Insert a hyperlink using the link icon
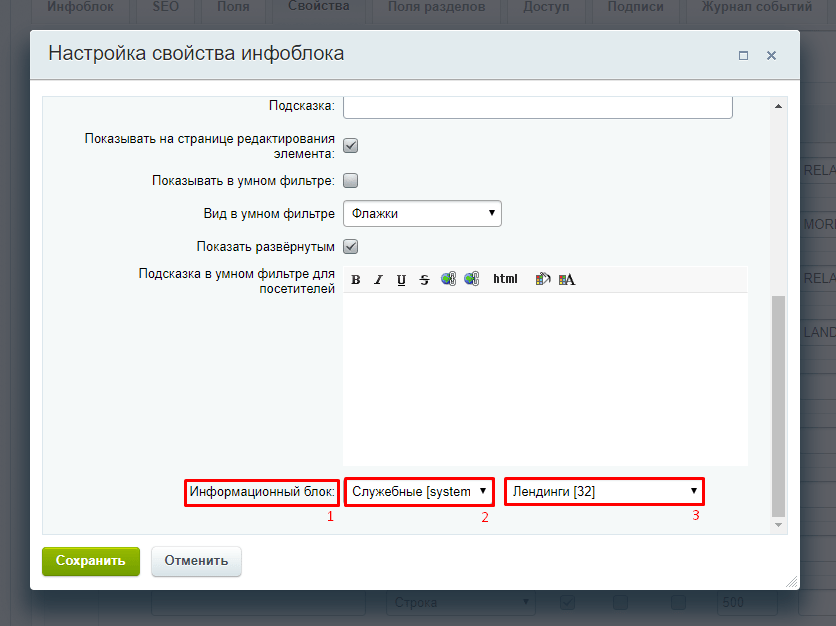Image resolution: width=836 pixels, height=626 pixels. [448, 279]
